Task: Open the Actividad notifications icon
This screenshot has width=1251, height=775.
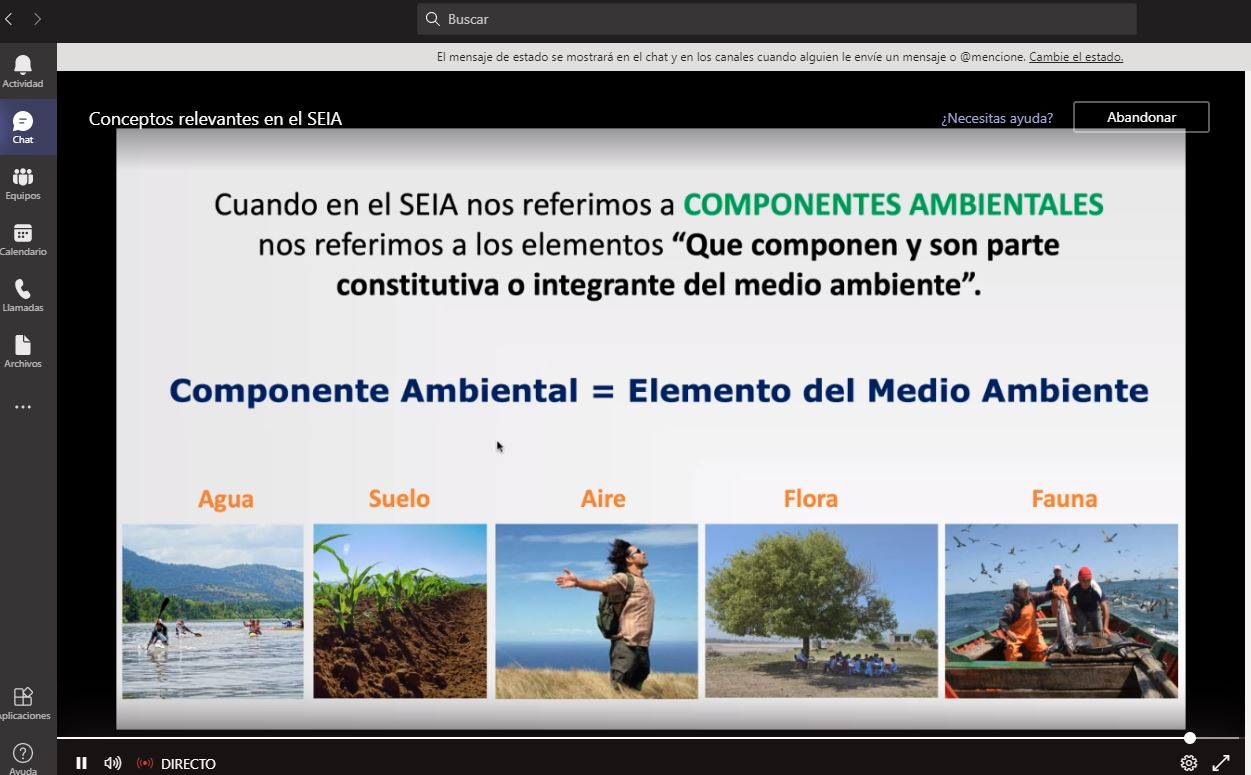Action: click(x=23, y=71)
